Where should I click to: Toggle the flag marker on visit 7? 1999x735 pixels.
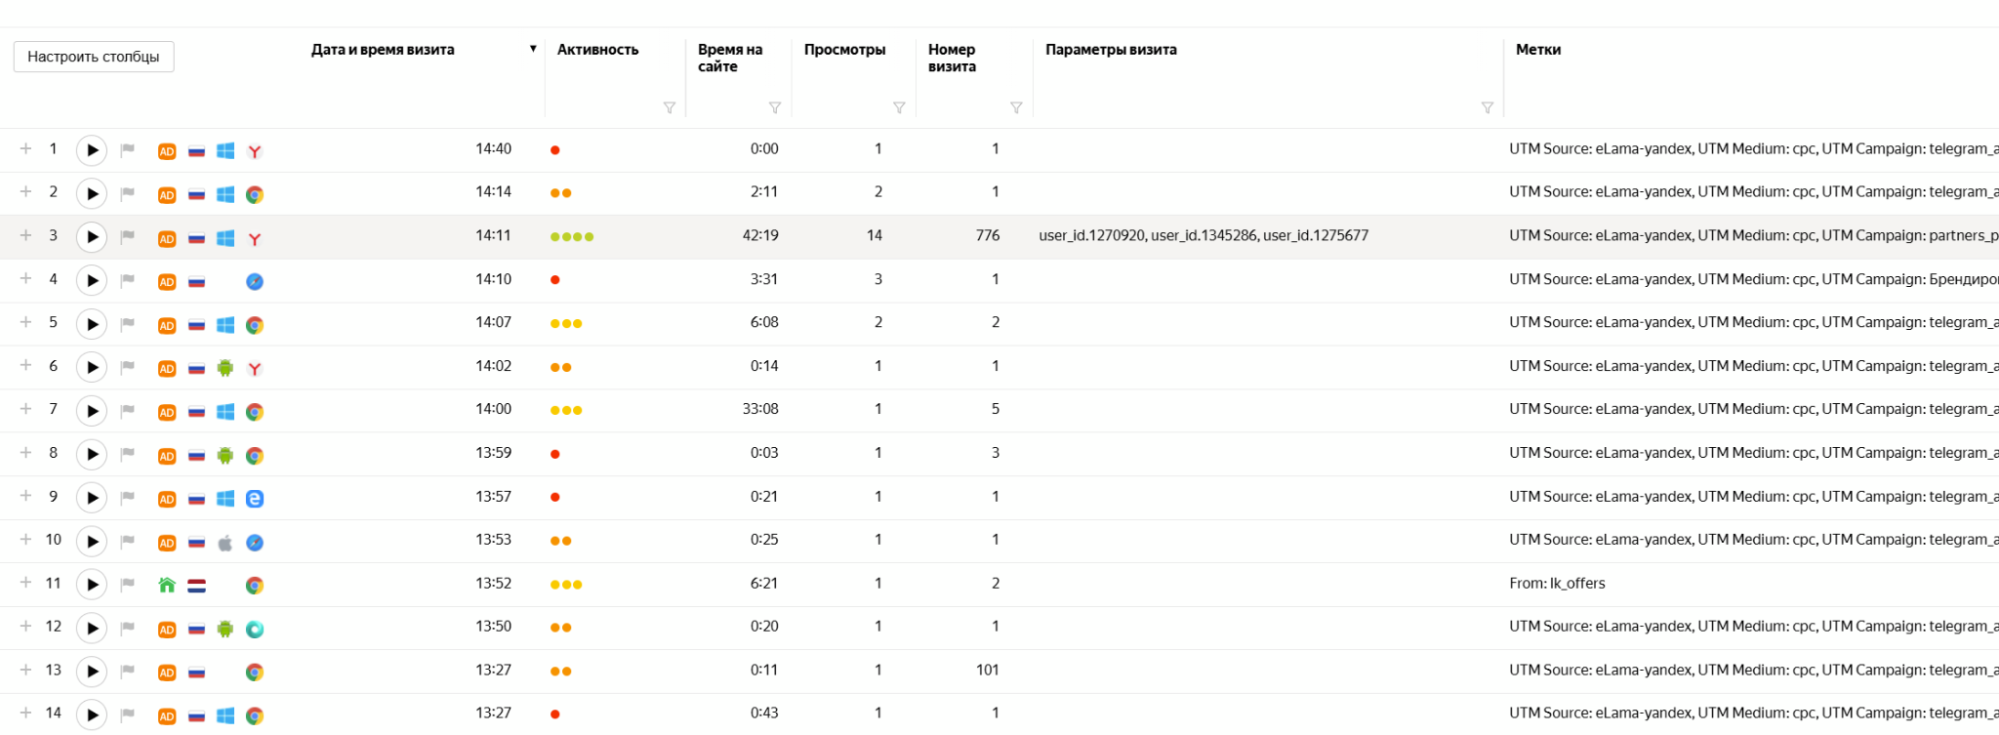(128, 411)
